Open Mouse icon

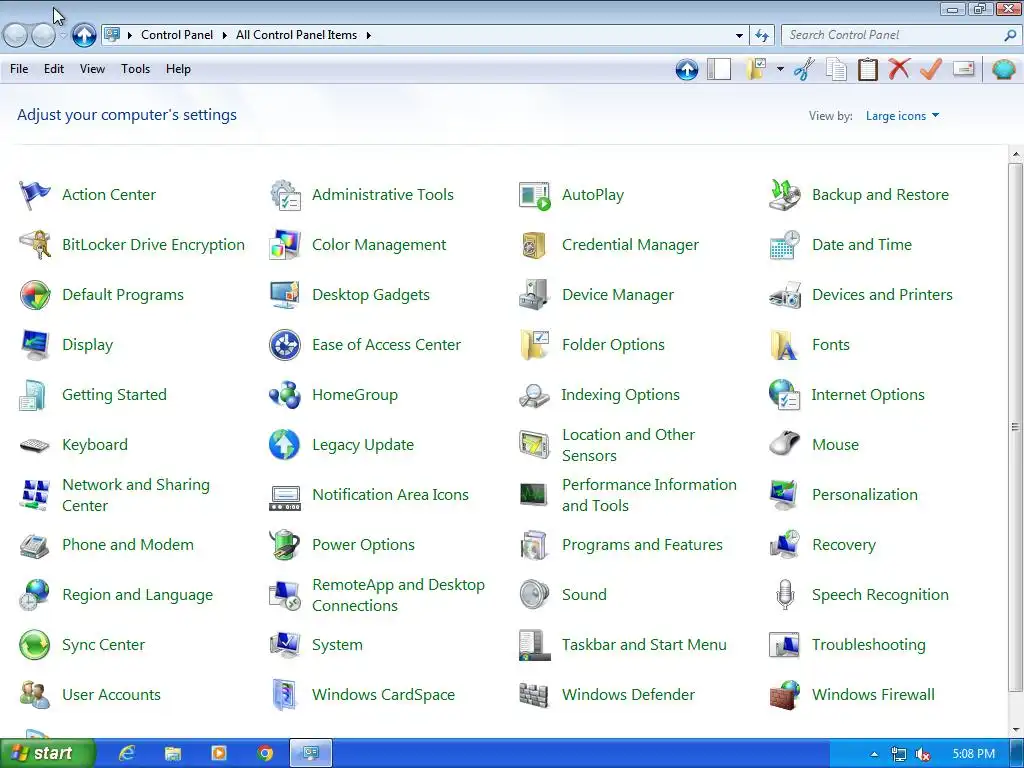pos(784,444)
